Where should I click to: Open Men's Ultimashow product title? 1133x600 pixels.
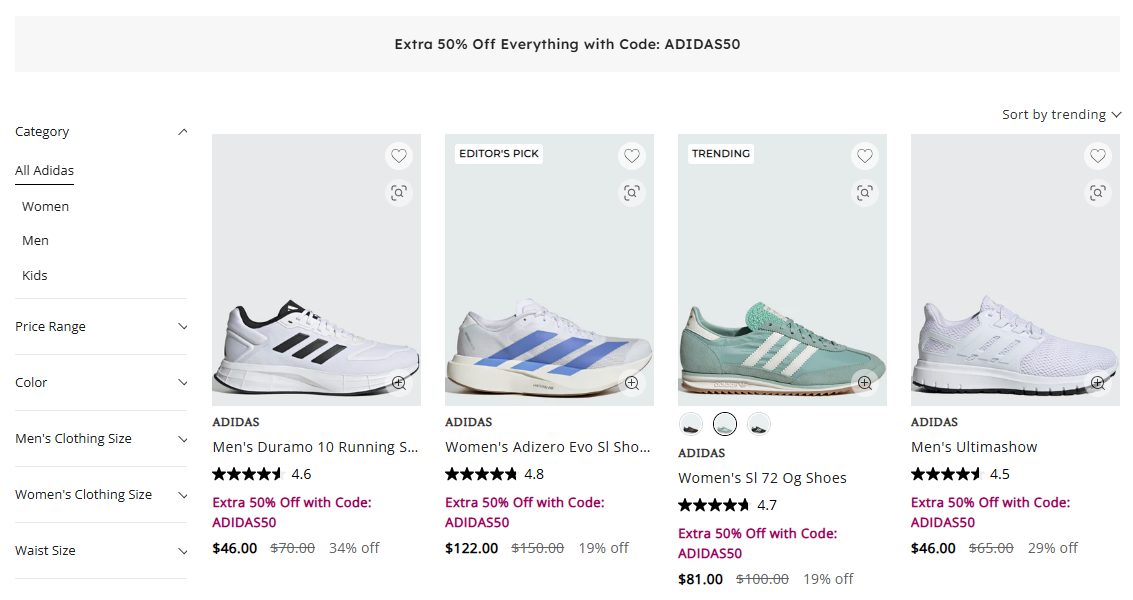[974, 447]
